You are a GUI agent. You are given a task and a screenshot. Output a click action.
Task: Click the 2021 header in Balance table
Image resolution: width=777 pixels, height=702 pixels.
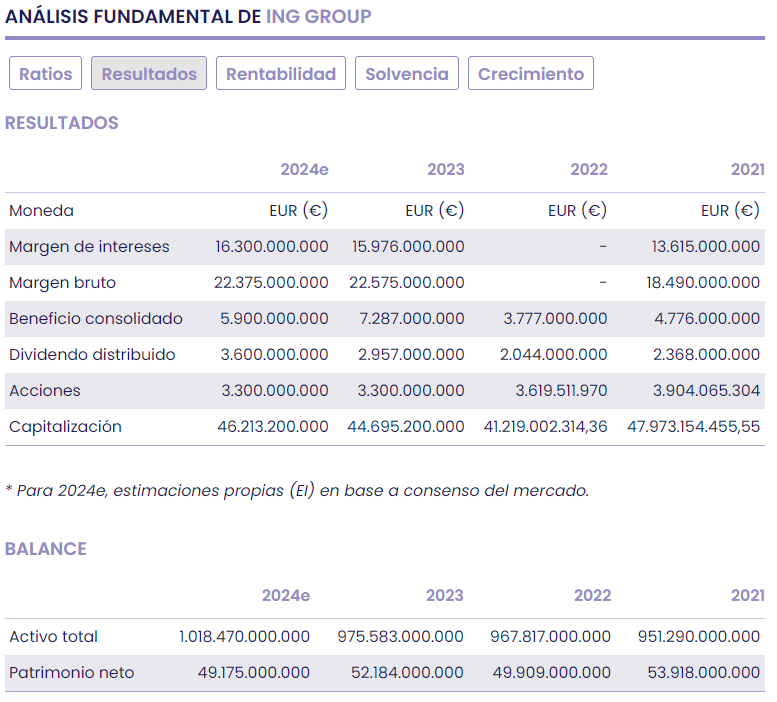click(748, 595)
